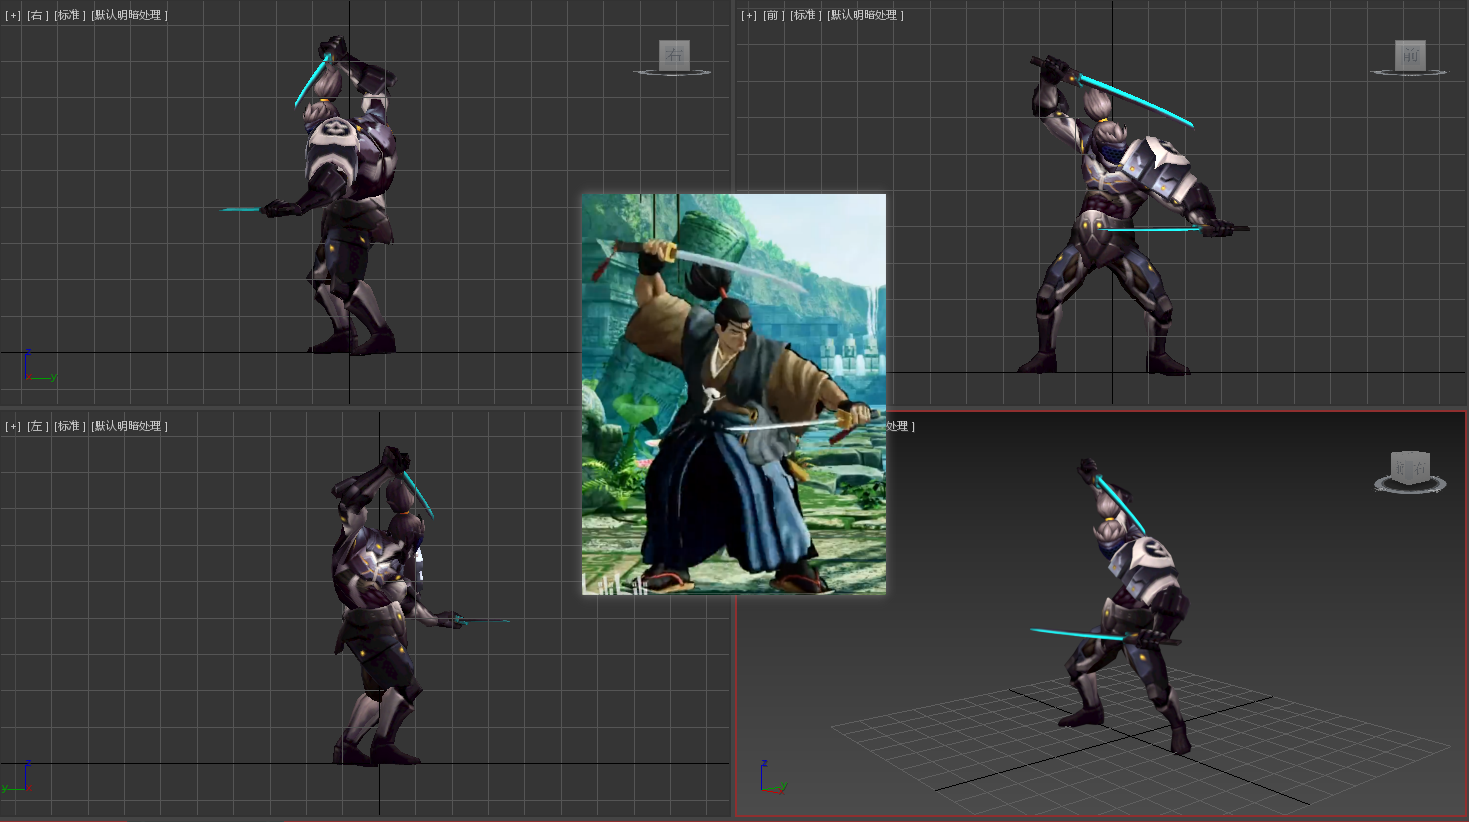The height and width of the screenshot is (822, 1469).
Task: Click the samurai reference image in the center
Action: point(733,394)
